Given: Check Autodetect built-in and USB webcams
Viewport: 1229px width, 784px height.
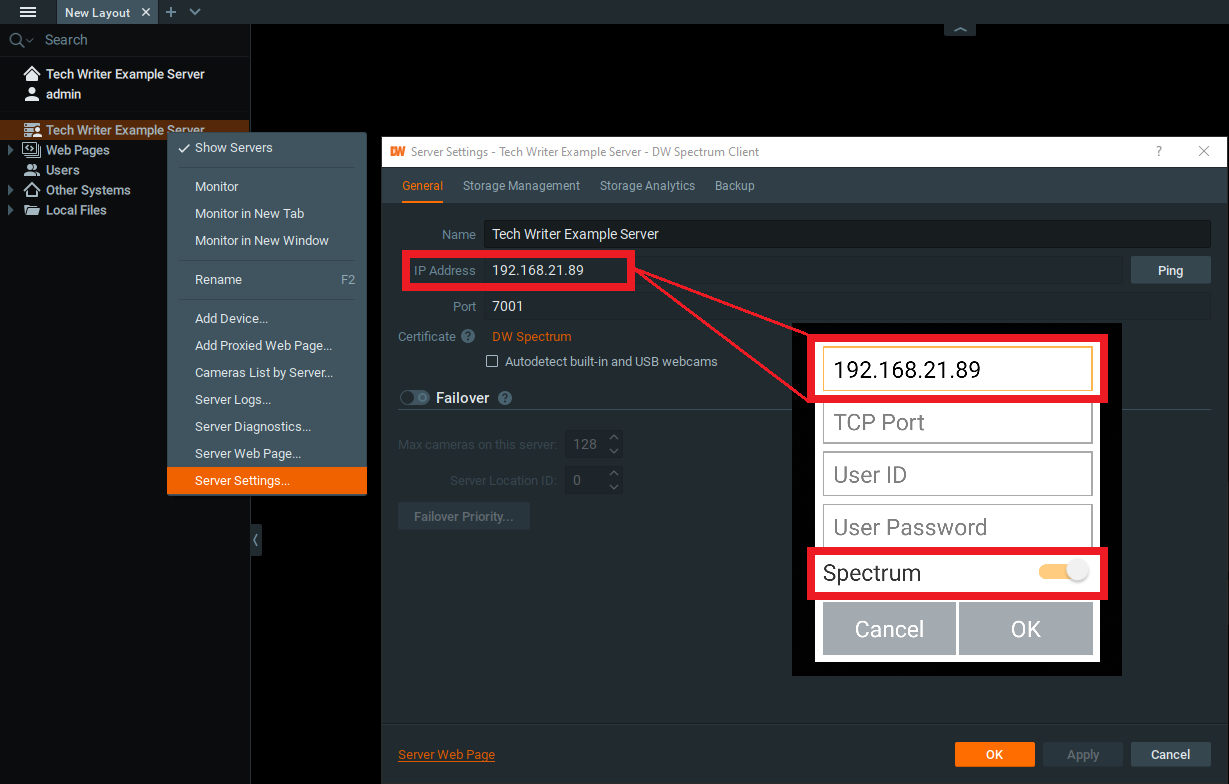Looking at the screenshot, I should [x=492, y=361].
